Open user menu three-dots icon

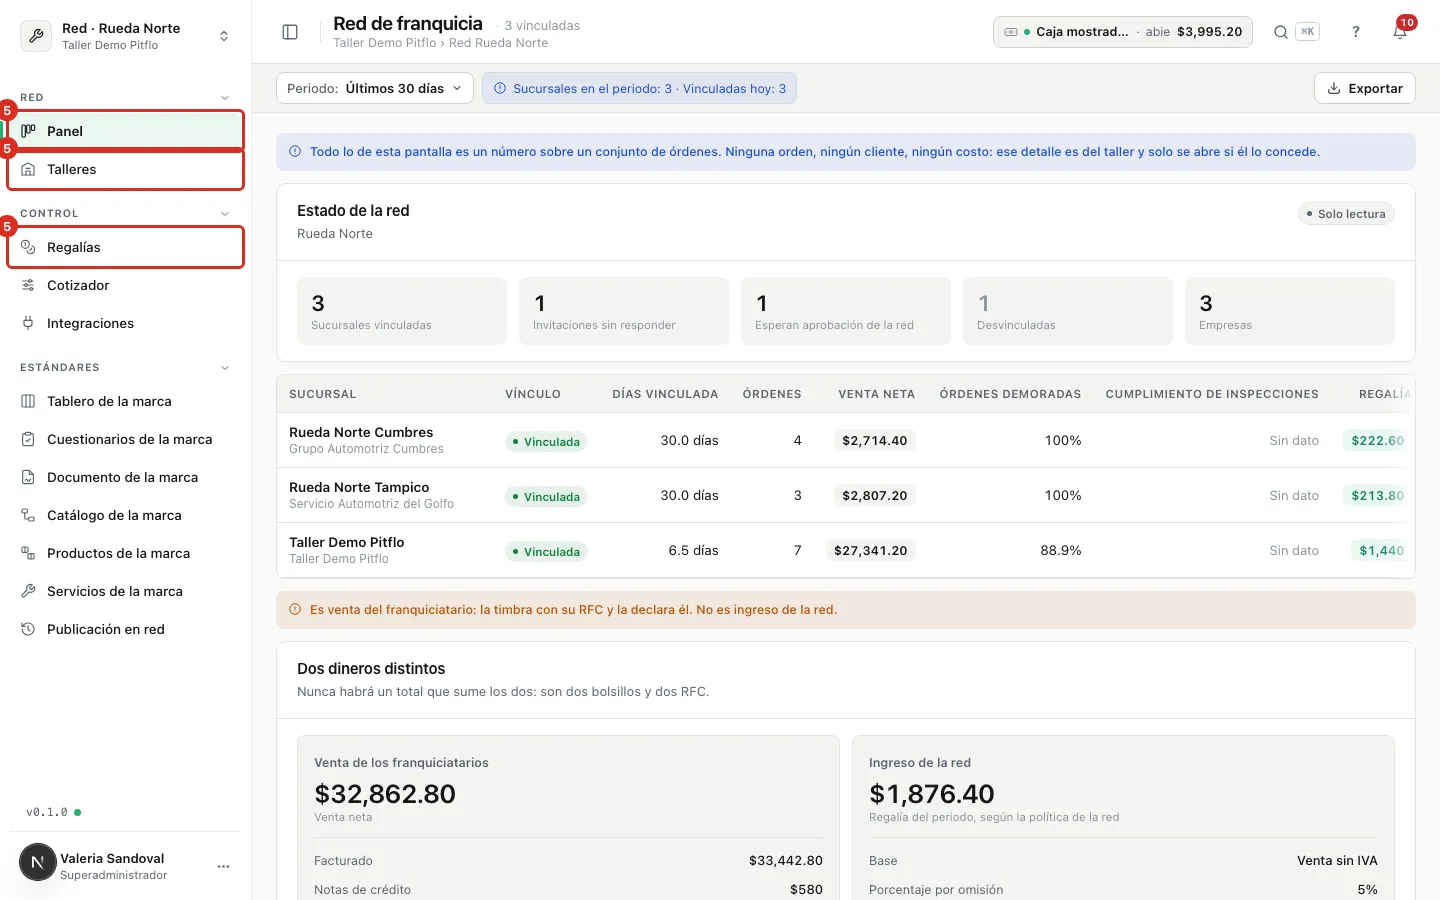point(223,866)
